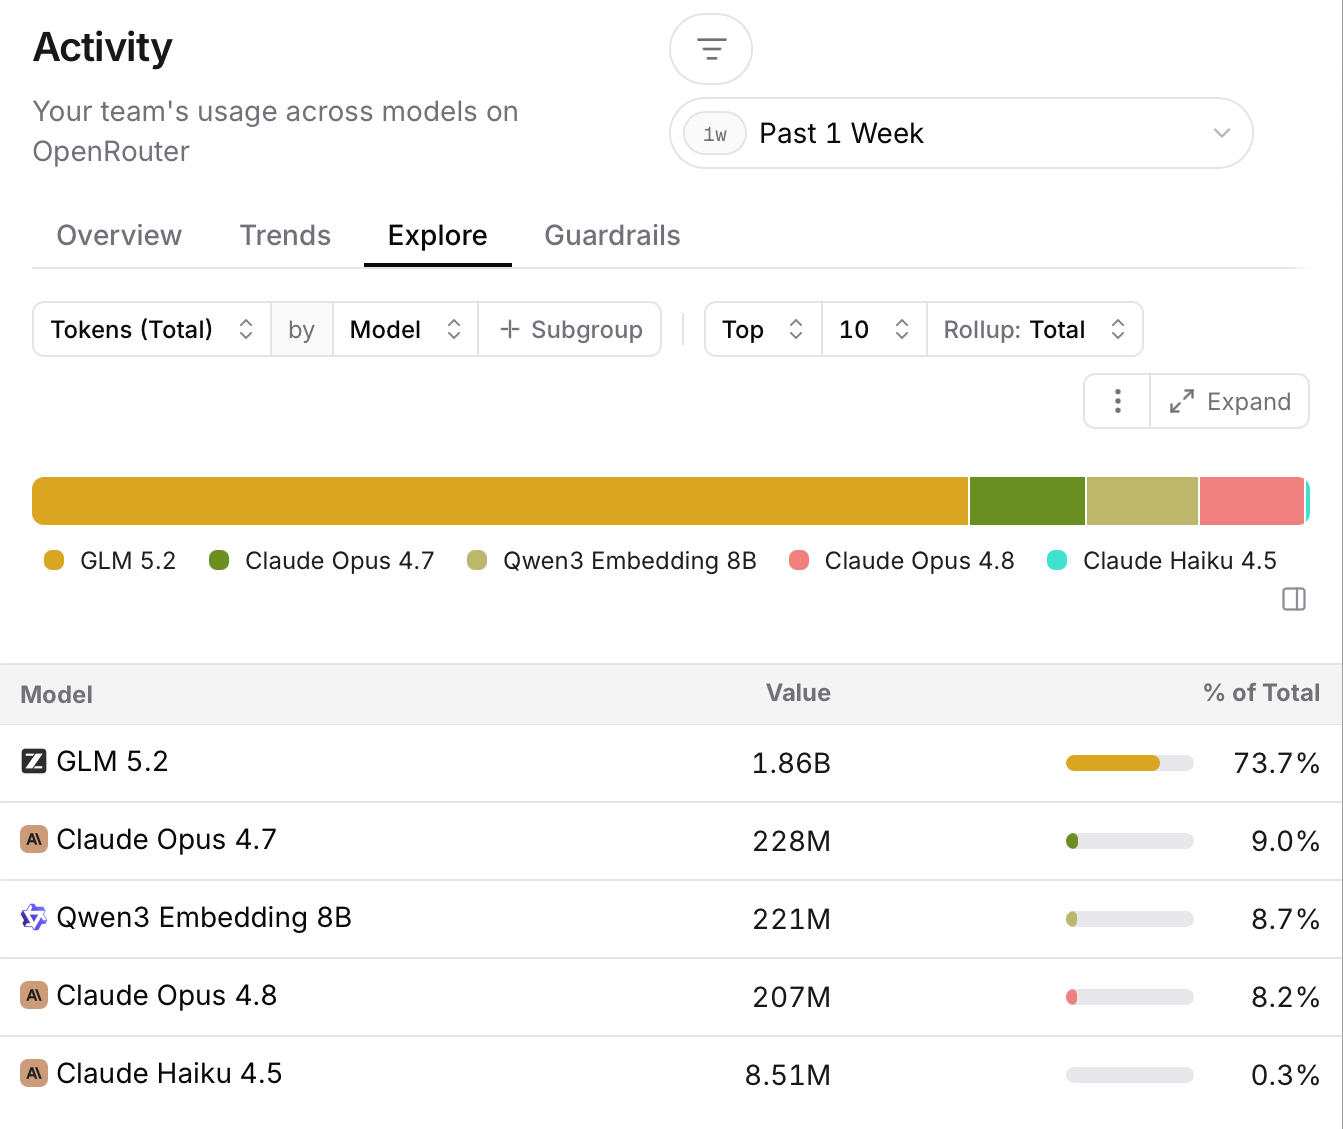Click the Claude Haiku 4.5 Anthropic icon

point(34,1073)
